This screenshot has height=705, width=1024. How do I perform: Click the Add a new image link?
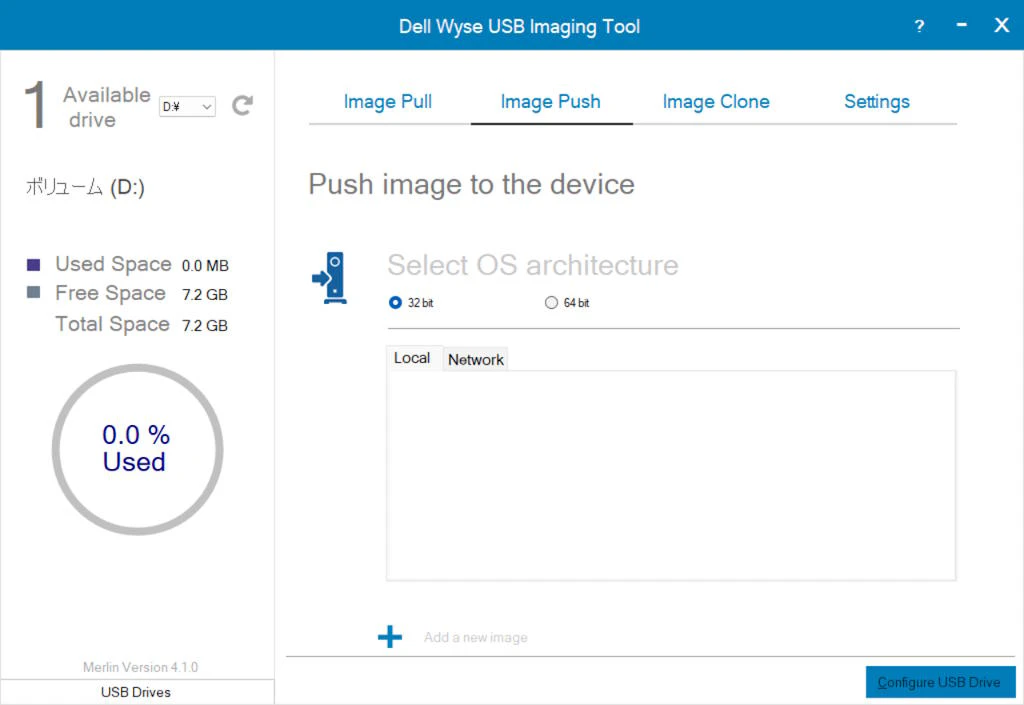click(x=476, y=637)
